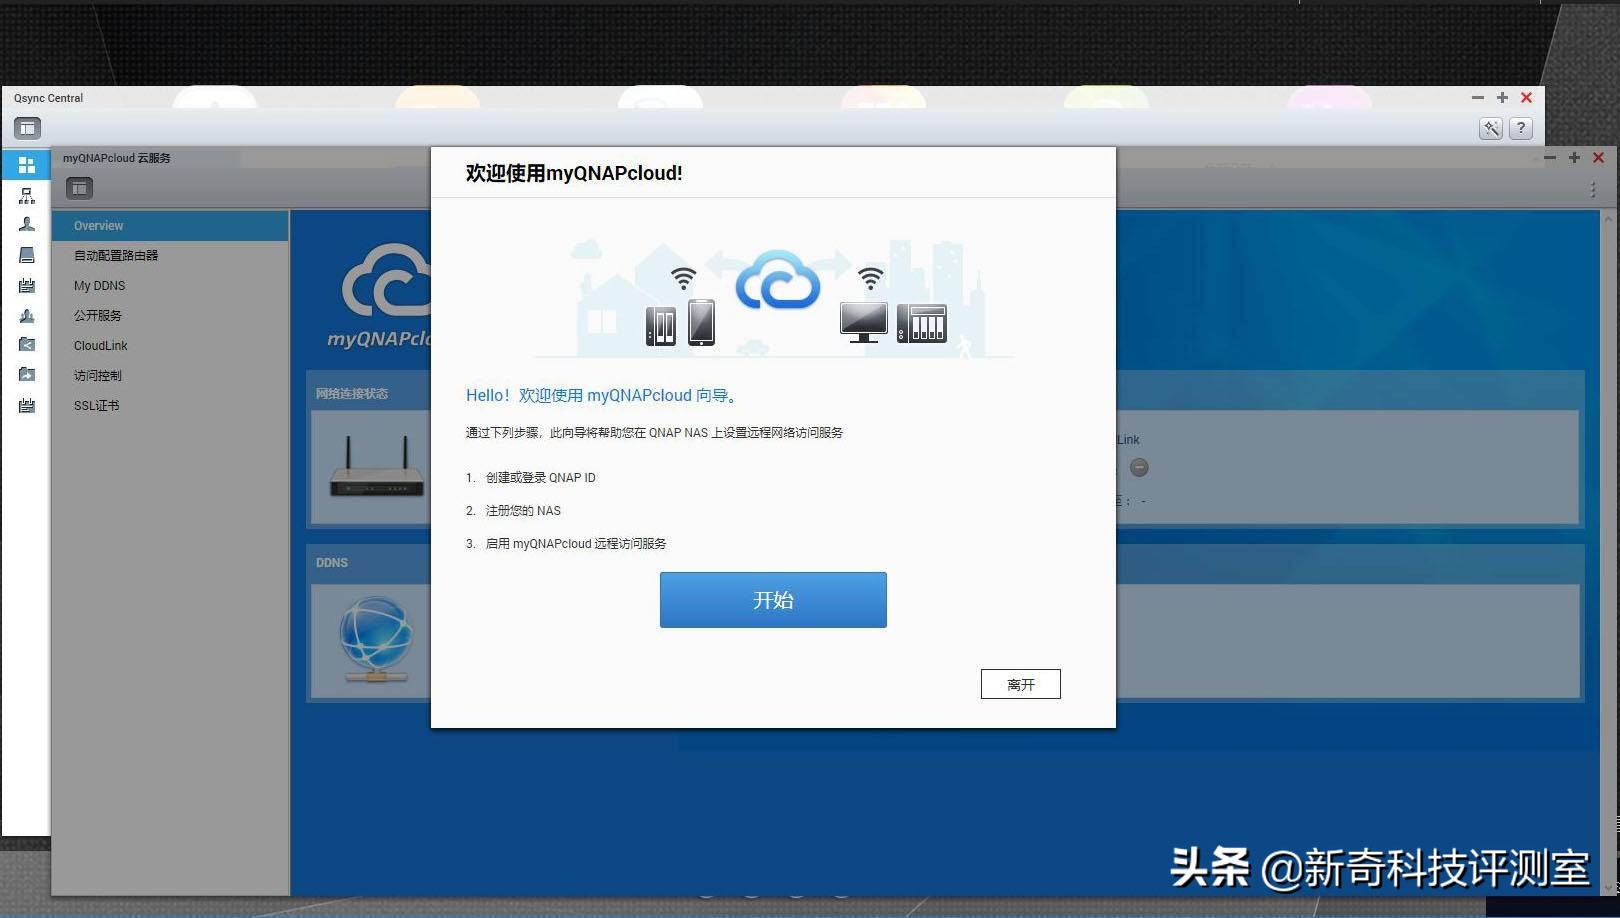Select My DDNS in the navigation list
This screenshot has width=1620, height=918.
[98, 285]
